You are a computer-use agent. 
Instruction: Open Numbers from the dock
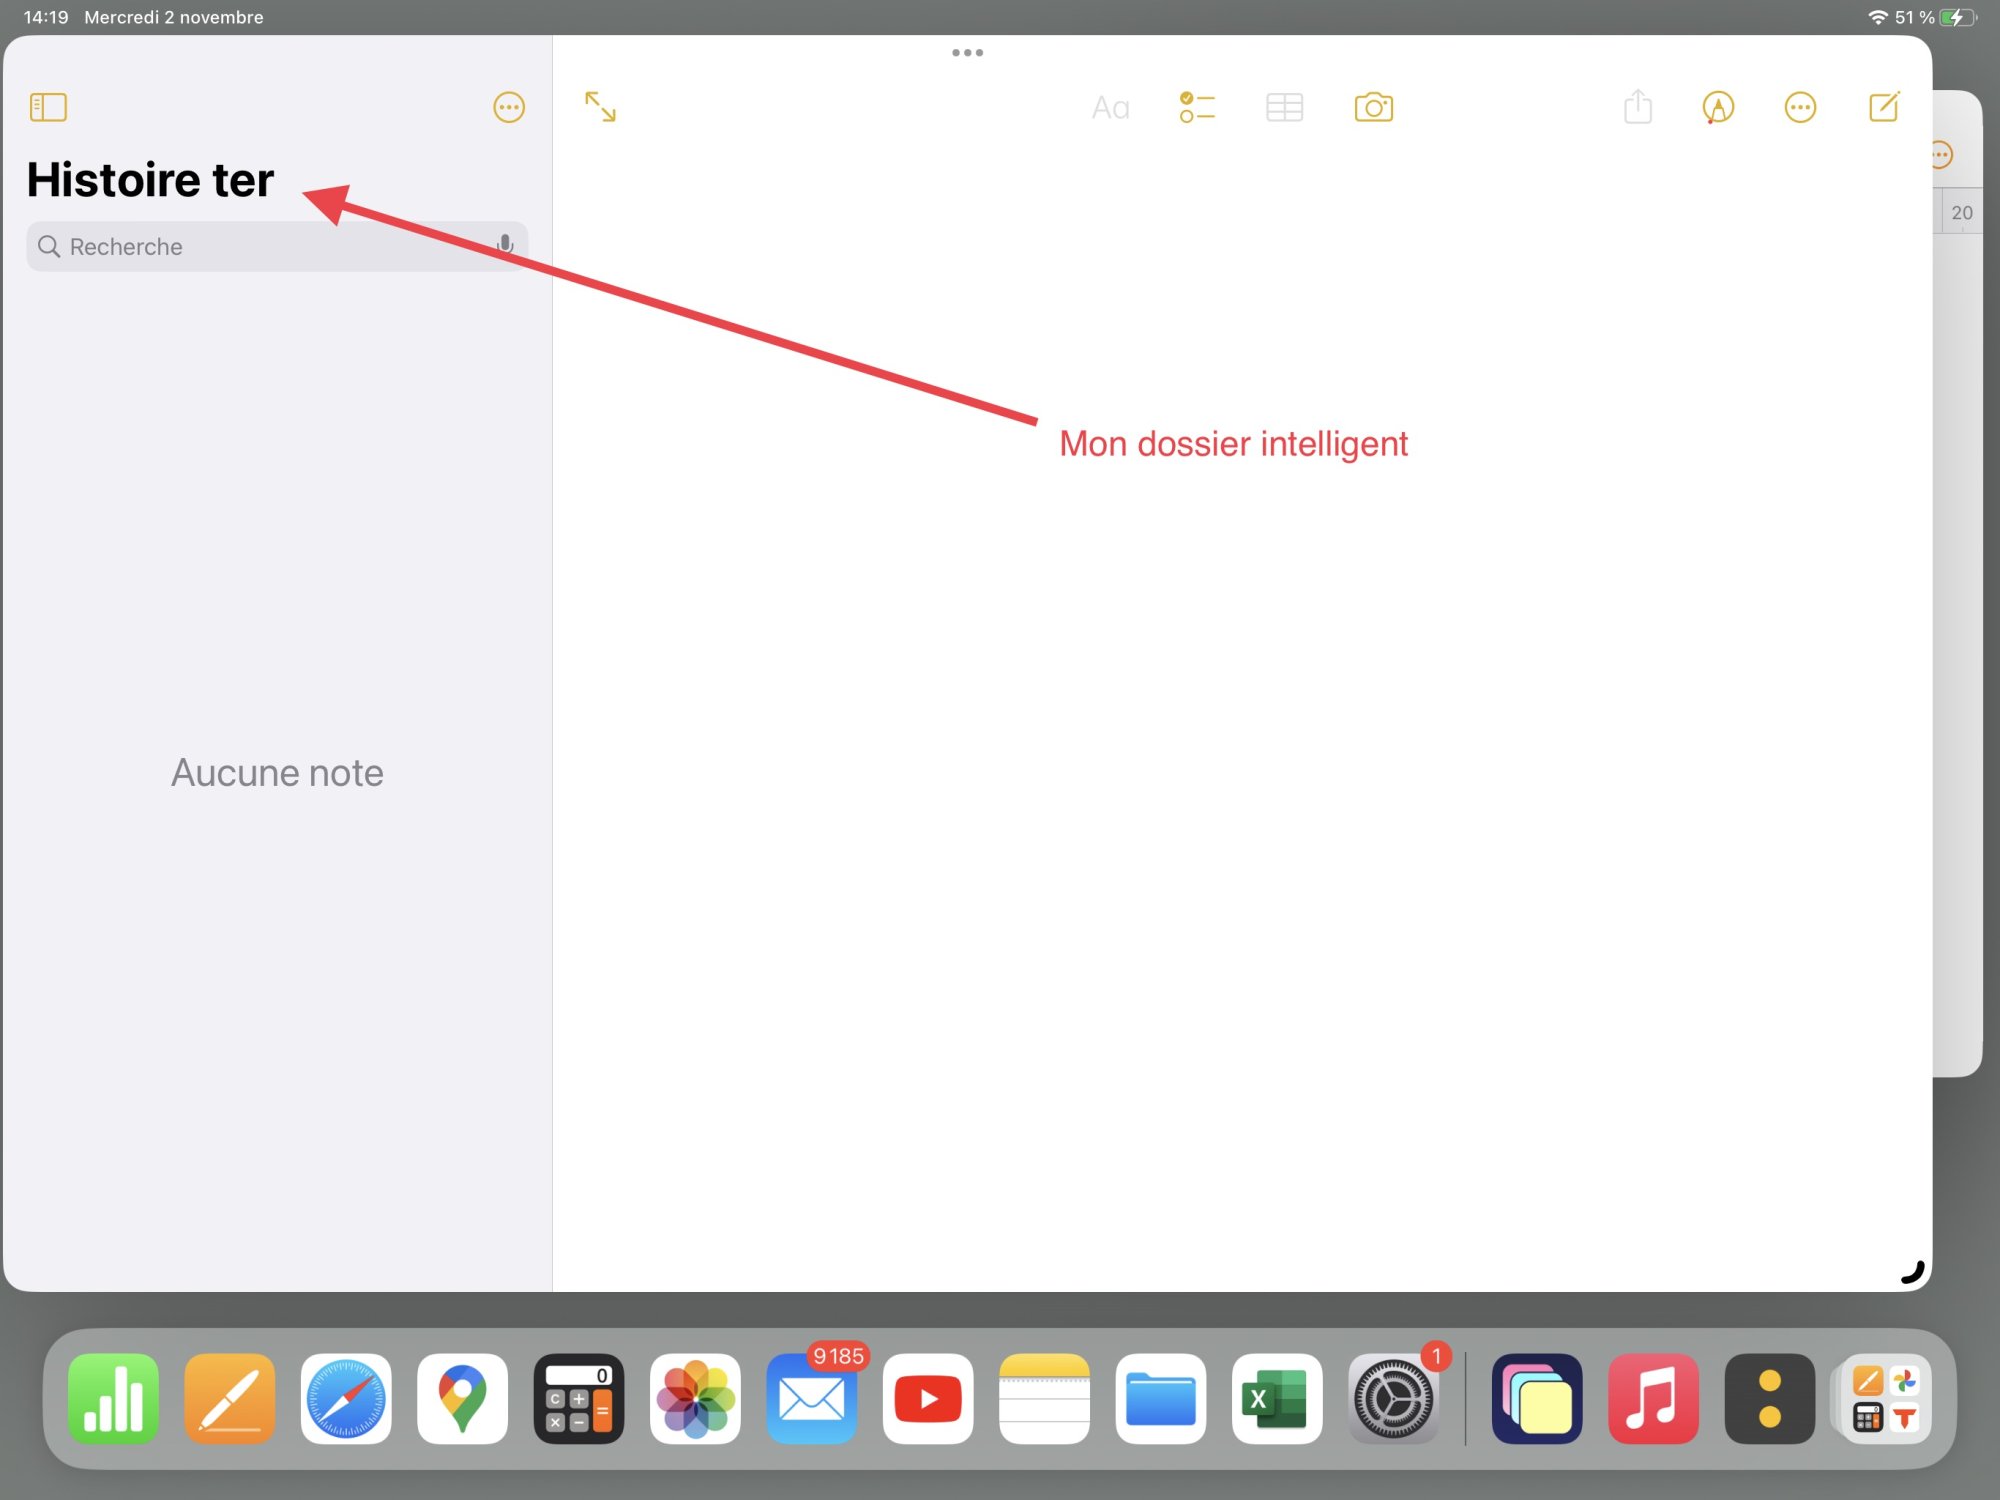click(113, 1398)
